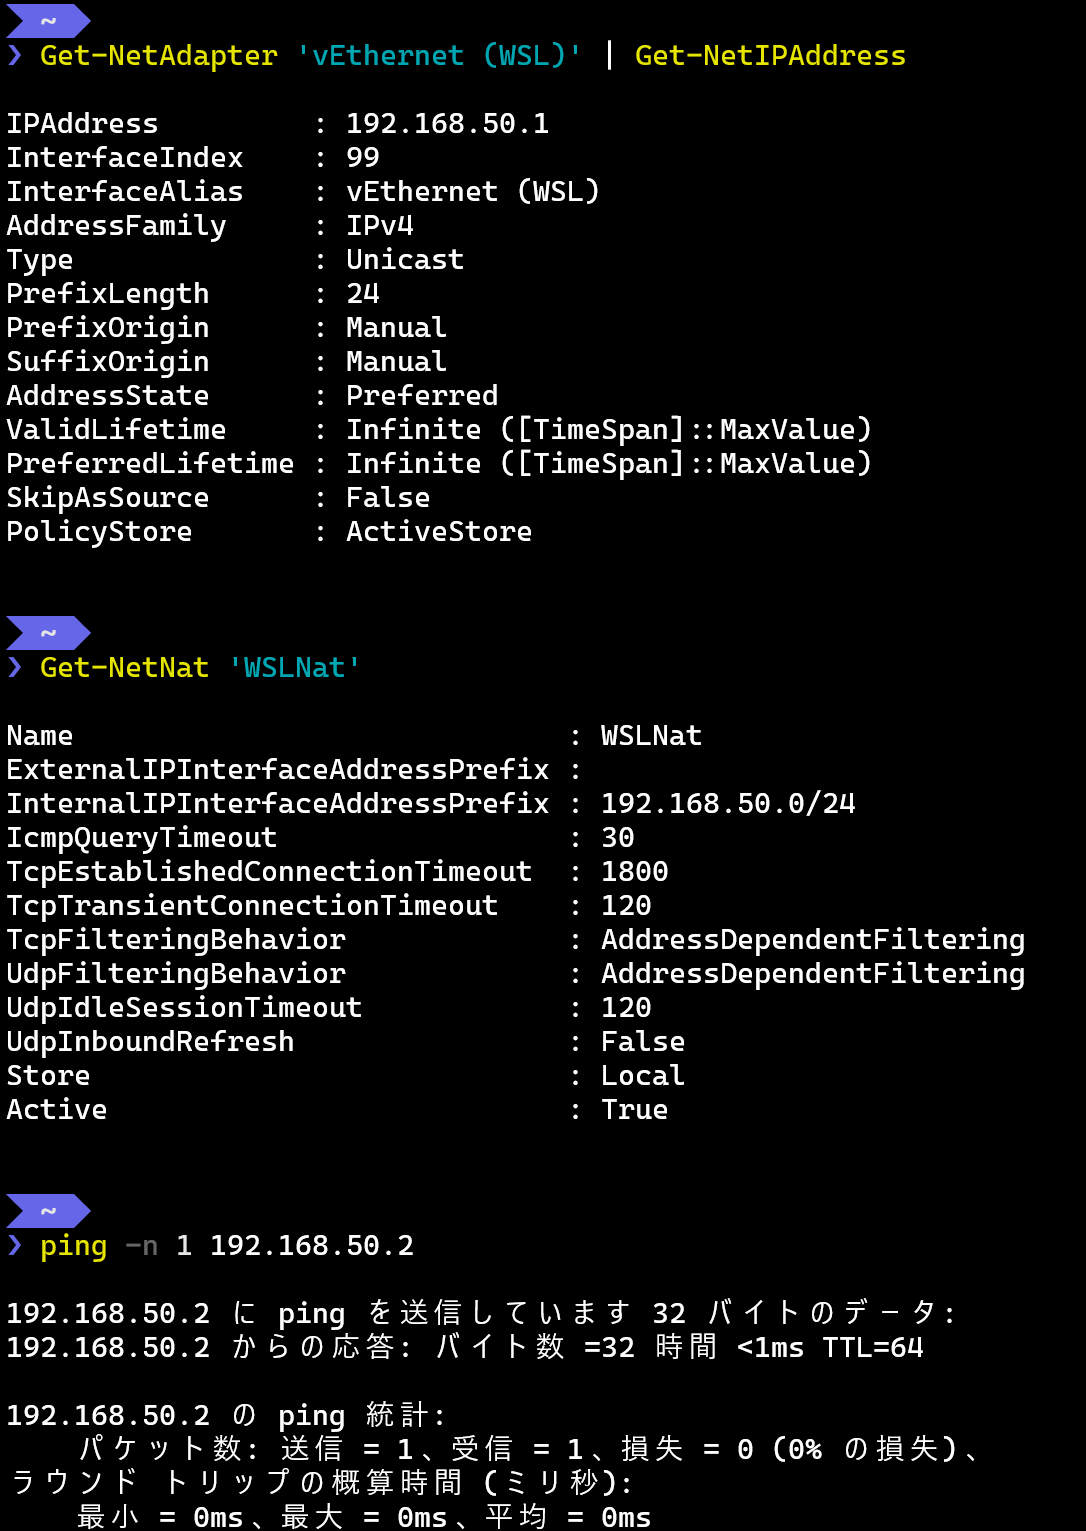Image resolution: width=1086 pixels, height=1531 pixels.
Task: Click the Active value True
Action: pos(634,1109)
